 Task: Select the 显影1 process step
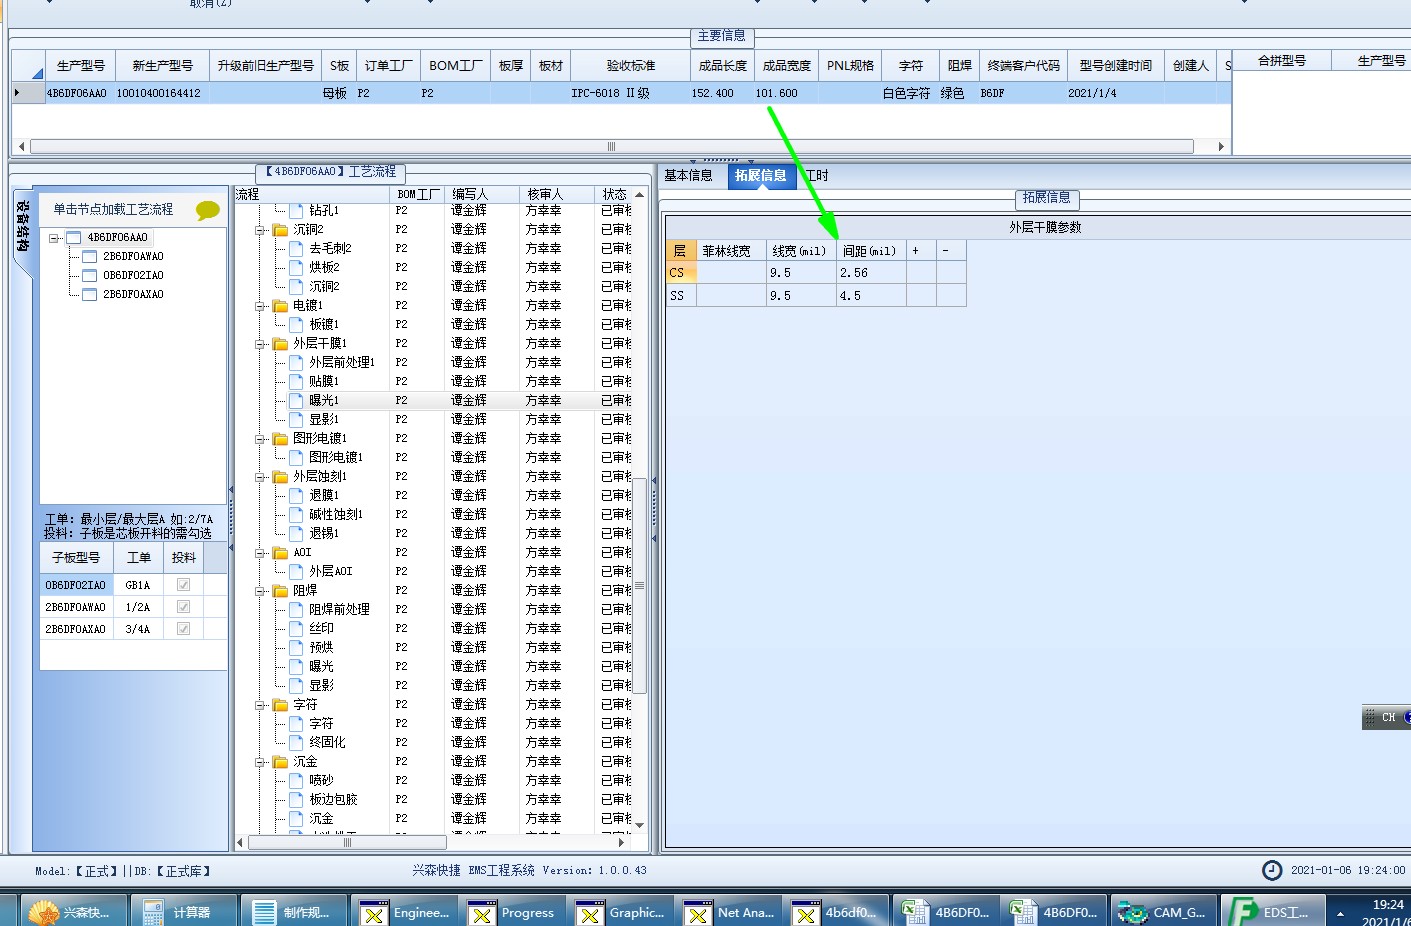click(323, 419)
